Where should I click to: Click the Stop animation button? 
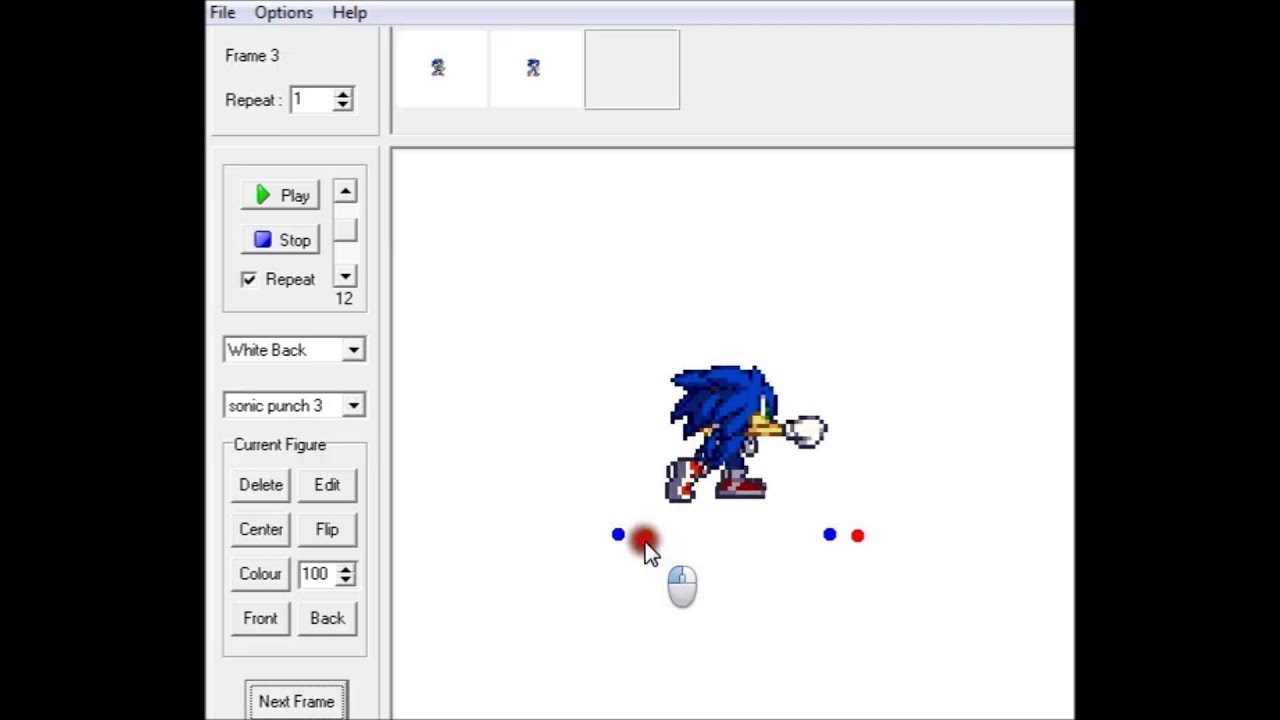point(280,240)
